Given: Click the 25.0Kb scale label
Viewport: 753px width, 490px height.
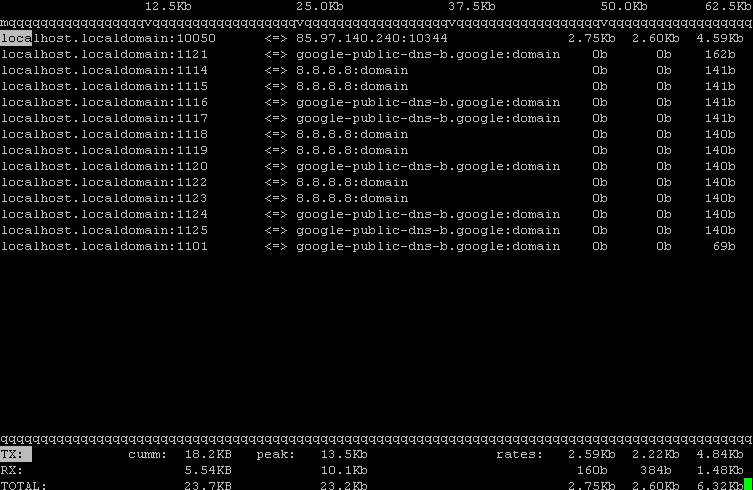Looking at the screenshot, I should [320, 6].
